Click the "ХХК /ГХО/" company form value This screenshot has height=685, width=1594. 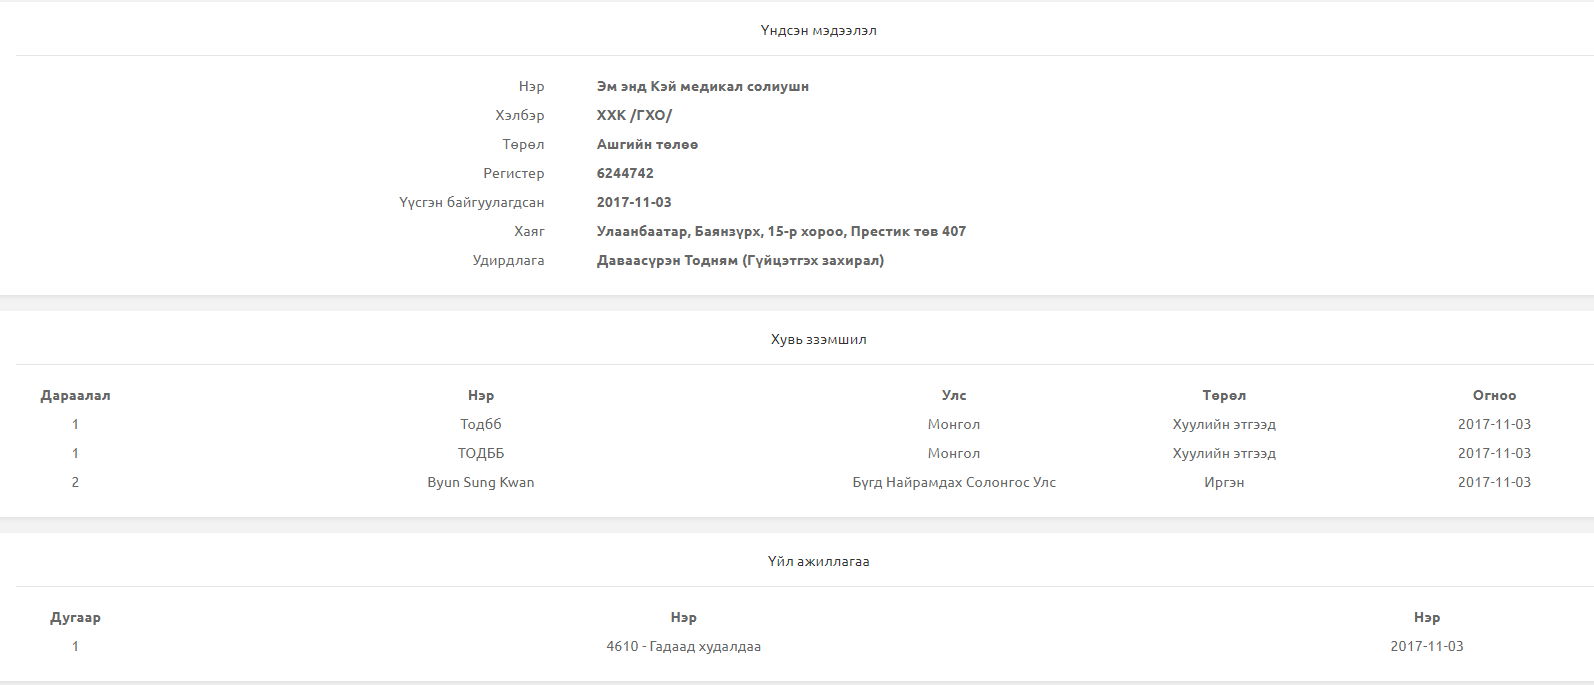click(634, 115)
